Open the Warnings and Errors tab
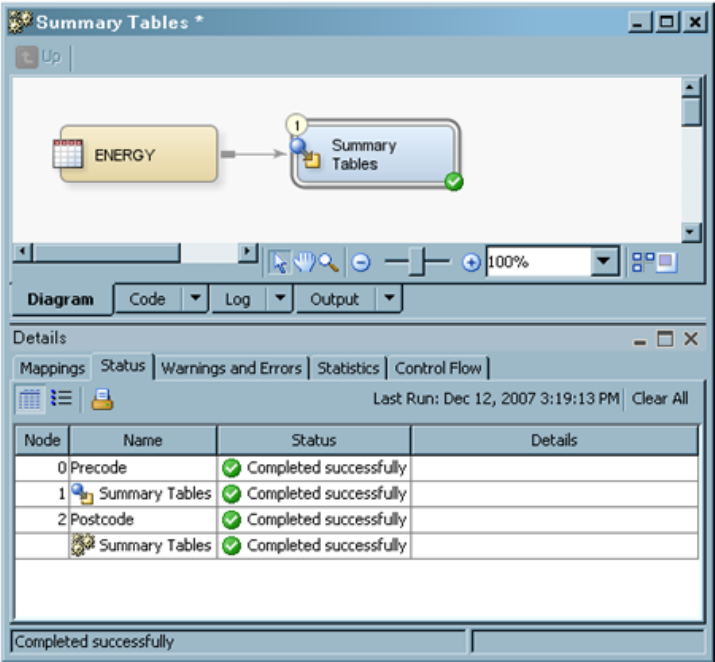The height and width of the screenshot is (662, 715). (231, 368)
